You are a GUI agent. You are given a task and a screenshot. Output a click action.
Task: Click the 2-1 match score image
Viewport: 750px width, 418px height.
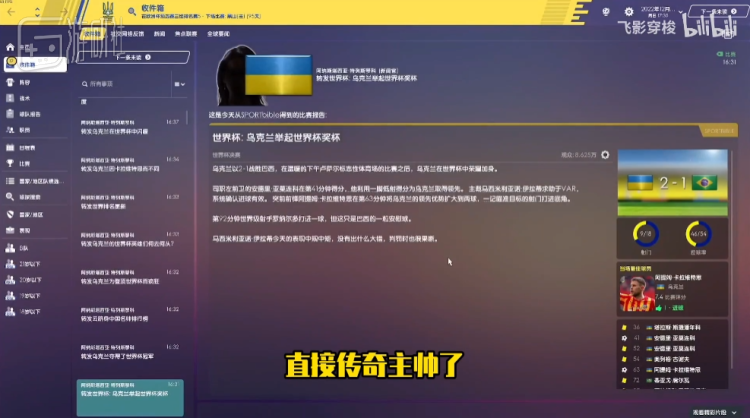(x=673, y=183)
